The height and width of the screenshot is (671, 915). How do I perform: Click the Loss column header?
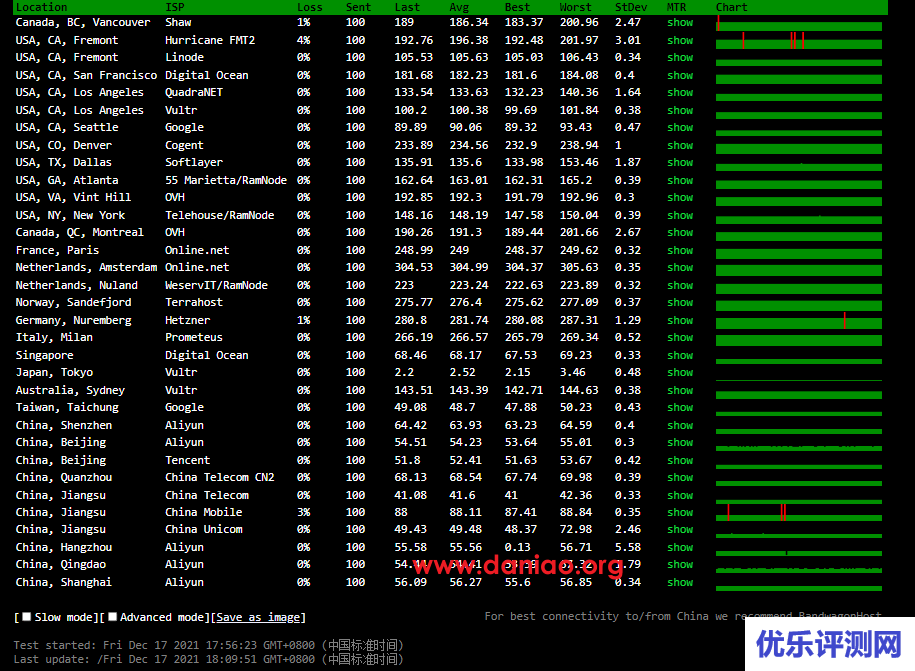tap(310, 7)
